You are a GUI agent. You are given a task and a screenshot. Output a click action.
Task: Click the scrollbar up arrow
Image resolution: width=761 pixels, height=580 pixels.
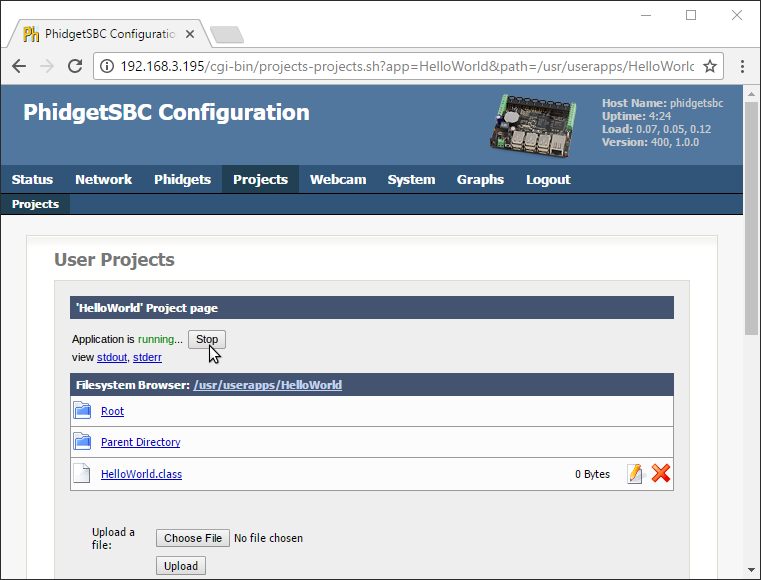tap(751, 94)
